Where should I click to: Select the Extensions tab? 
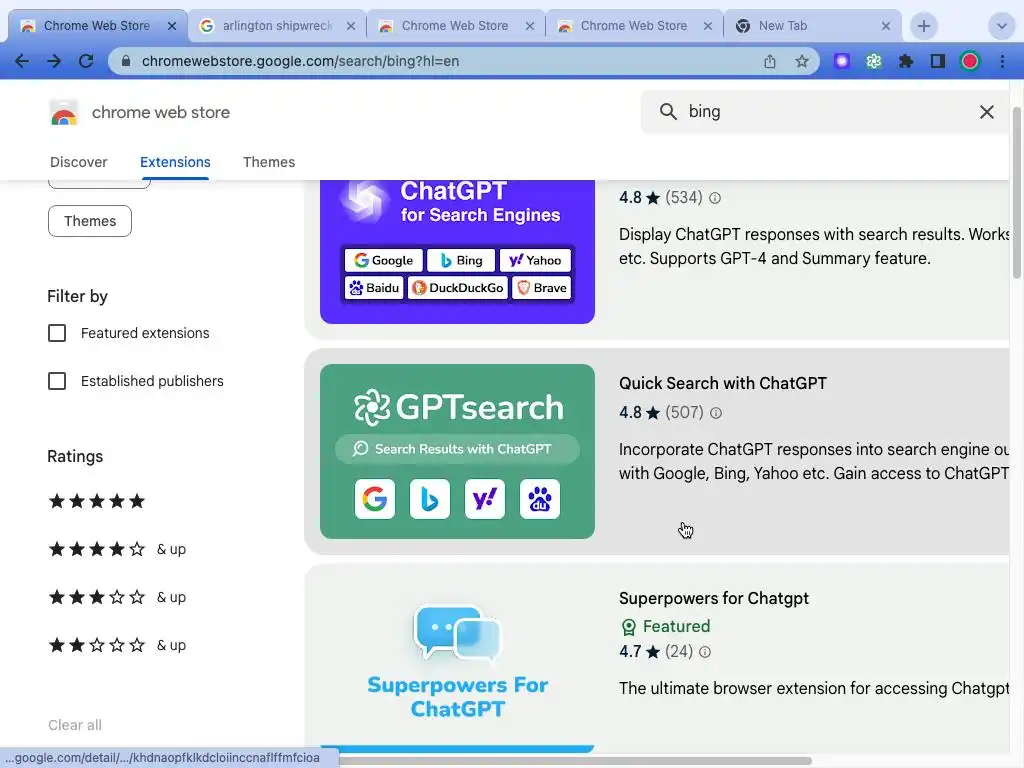pyautogui.click(x=175, y=162)
